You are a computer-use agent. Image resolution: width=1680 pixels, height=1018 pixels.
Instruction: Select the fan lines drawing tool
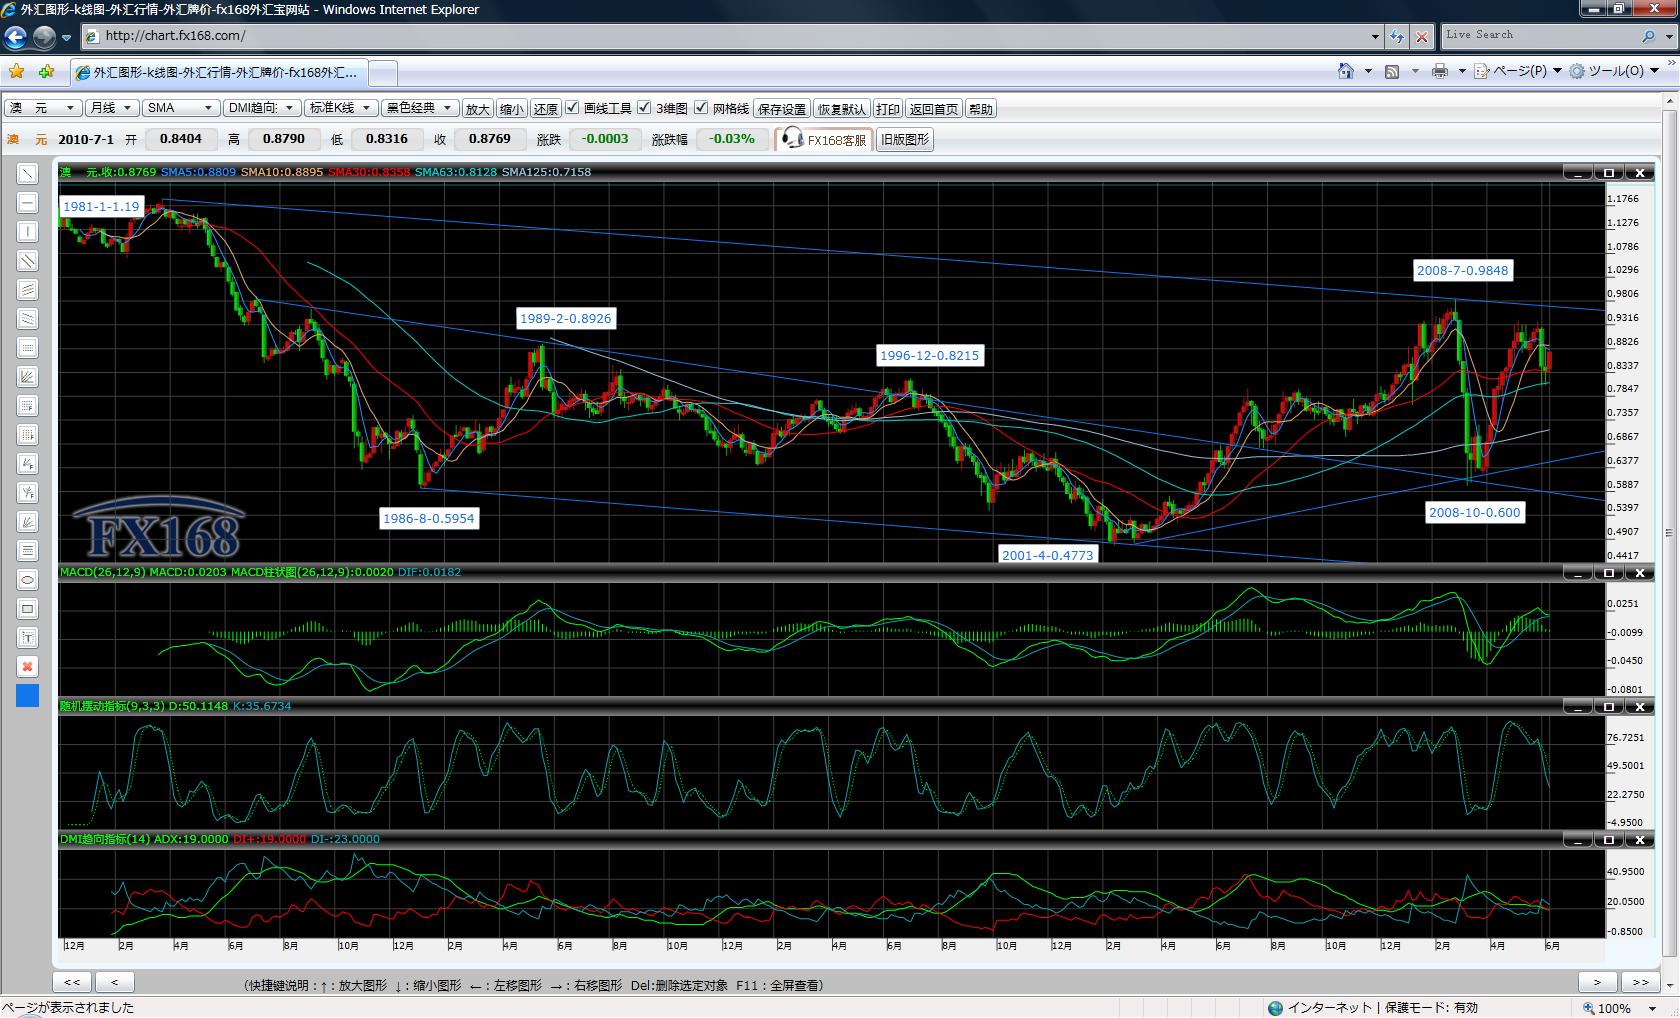pyautogui.click(x=28, y=377)
